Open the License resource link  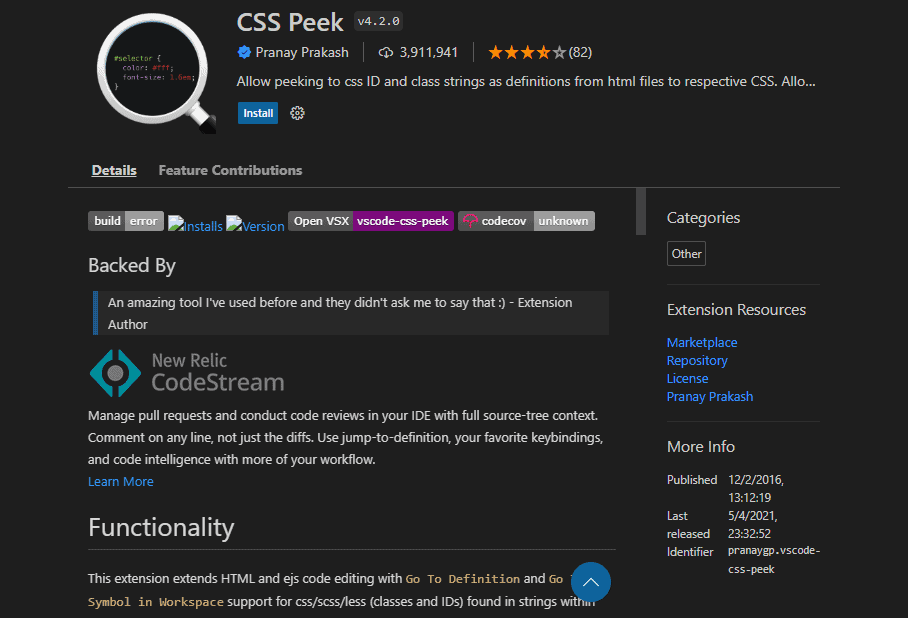(687, 378)
